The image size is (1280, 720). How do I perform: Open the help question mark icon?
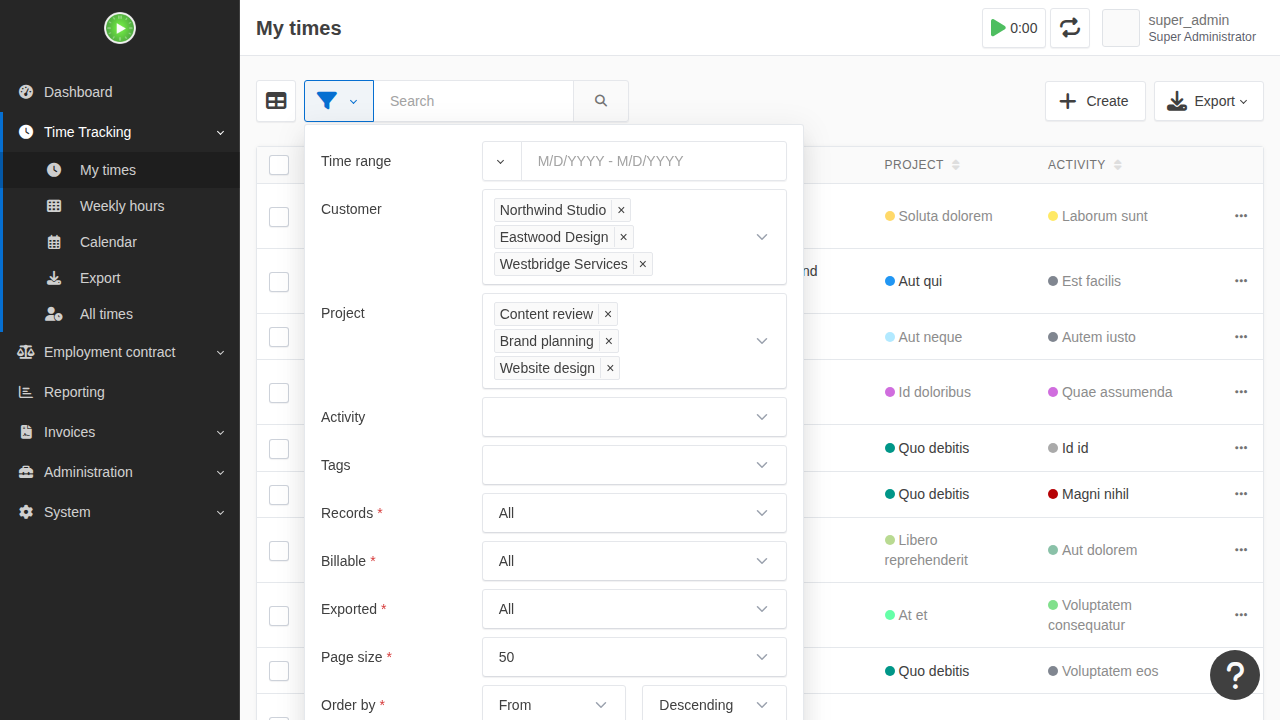1235,675
